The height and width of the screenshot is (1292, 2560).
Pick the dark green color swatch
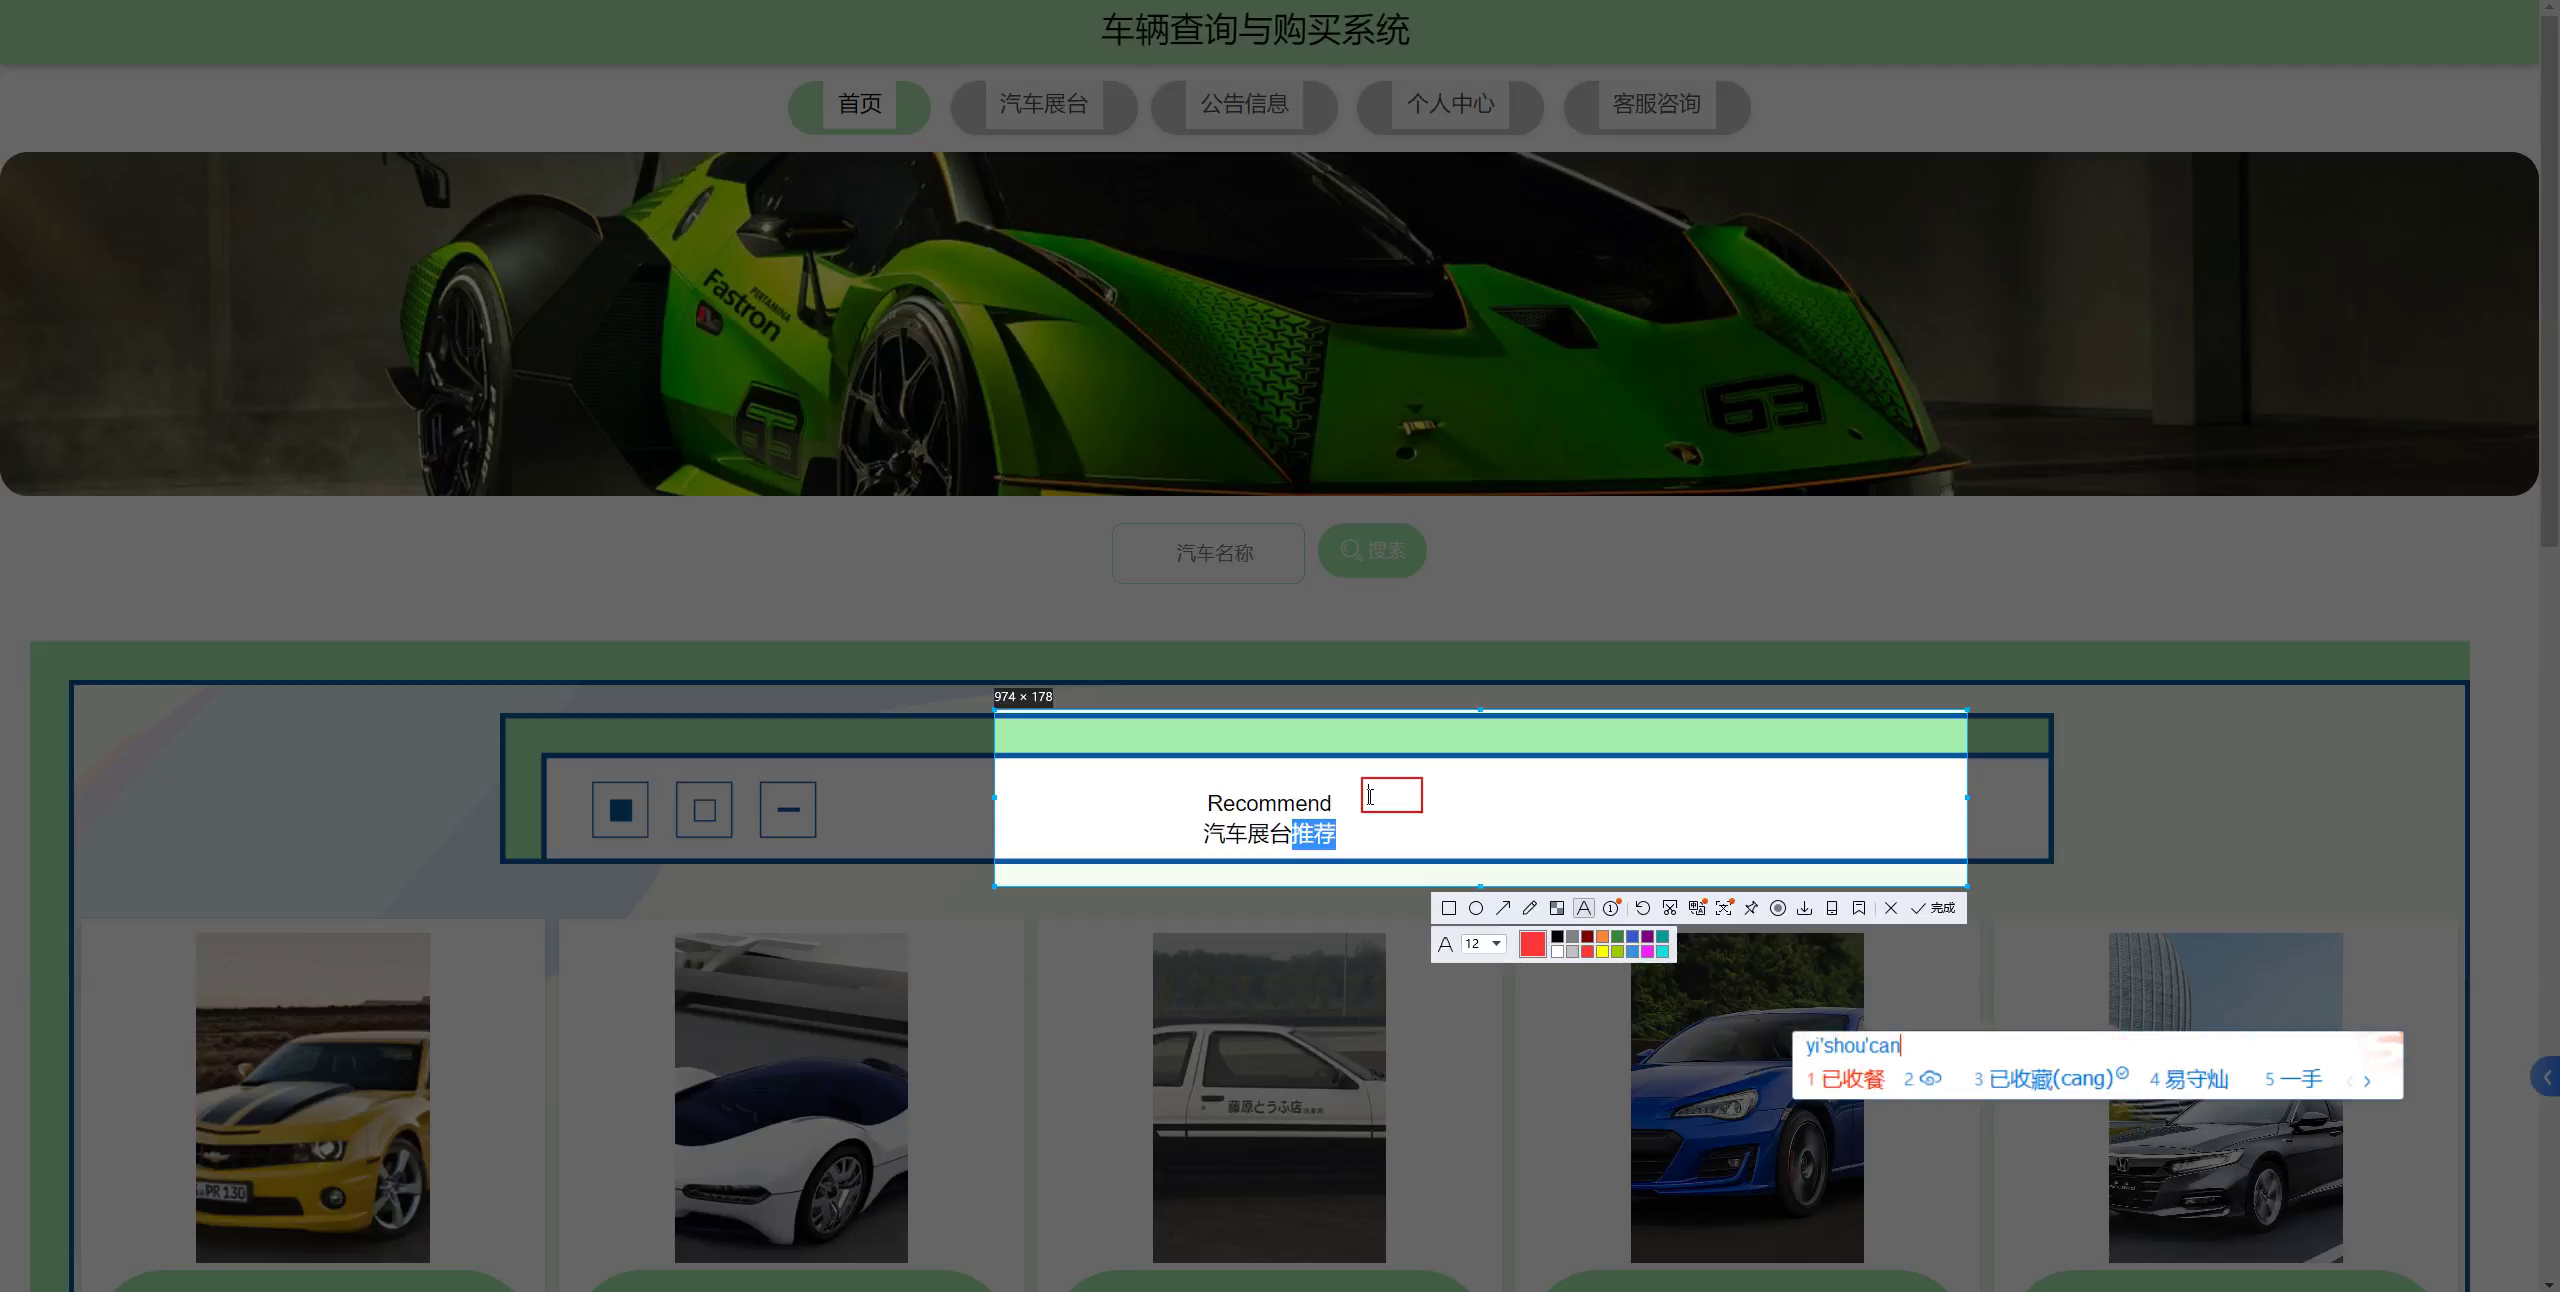1617,936
